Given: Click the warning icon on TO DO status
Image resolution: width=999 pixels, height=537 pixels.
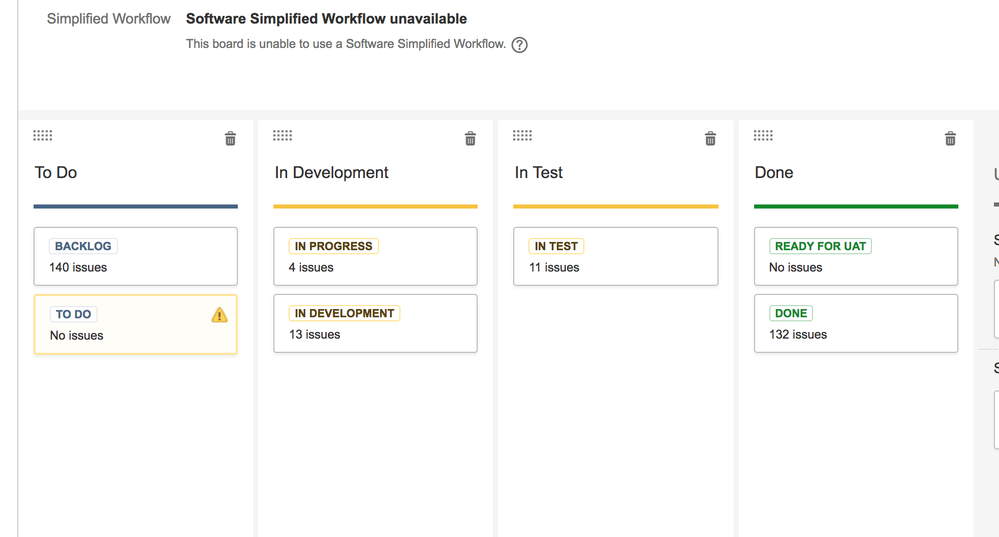Looking at the screenshot, I should [x=219, y=315].
